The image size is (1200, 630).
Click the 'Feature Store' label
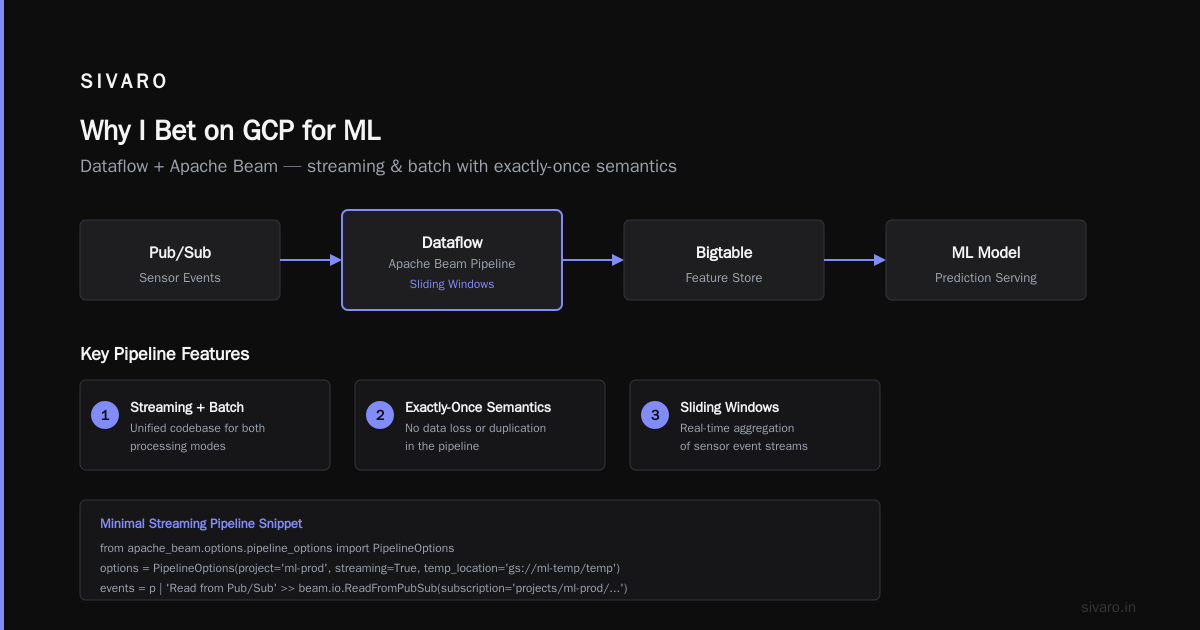point(724,278)
